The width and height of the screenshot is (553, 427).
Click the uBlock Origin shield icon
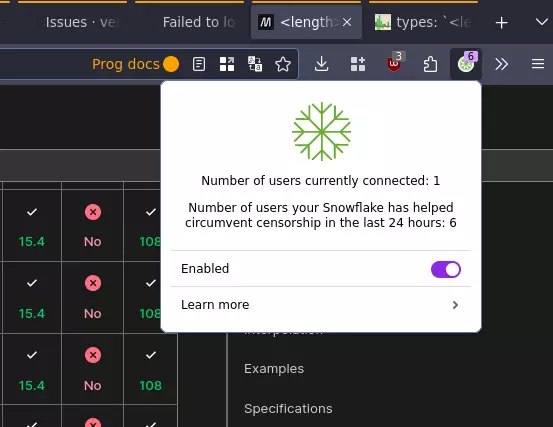click(x=394, y=63)
